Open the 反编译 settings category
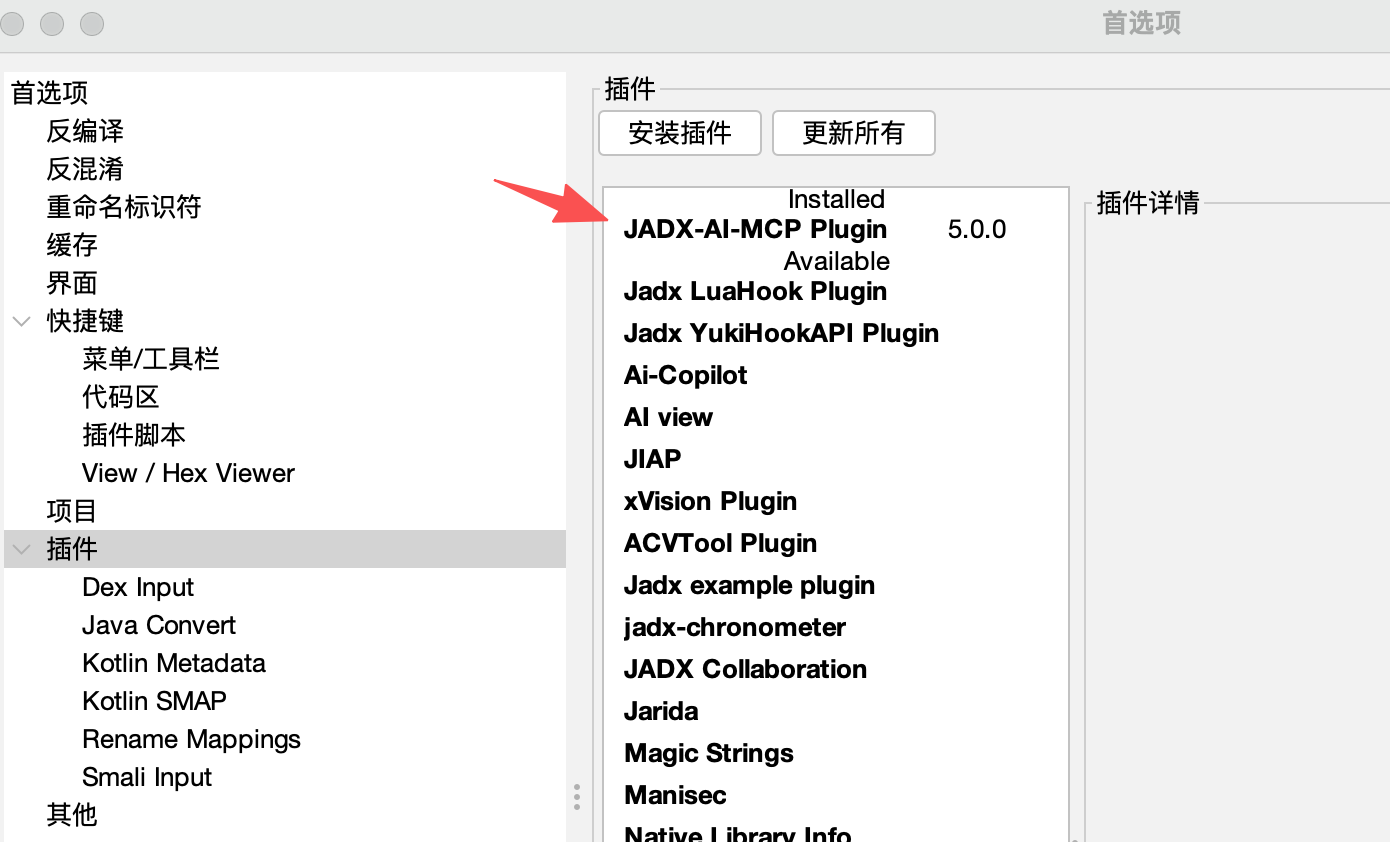 pos(85,131)
